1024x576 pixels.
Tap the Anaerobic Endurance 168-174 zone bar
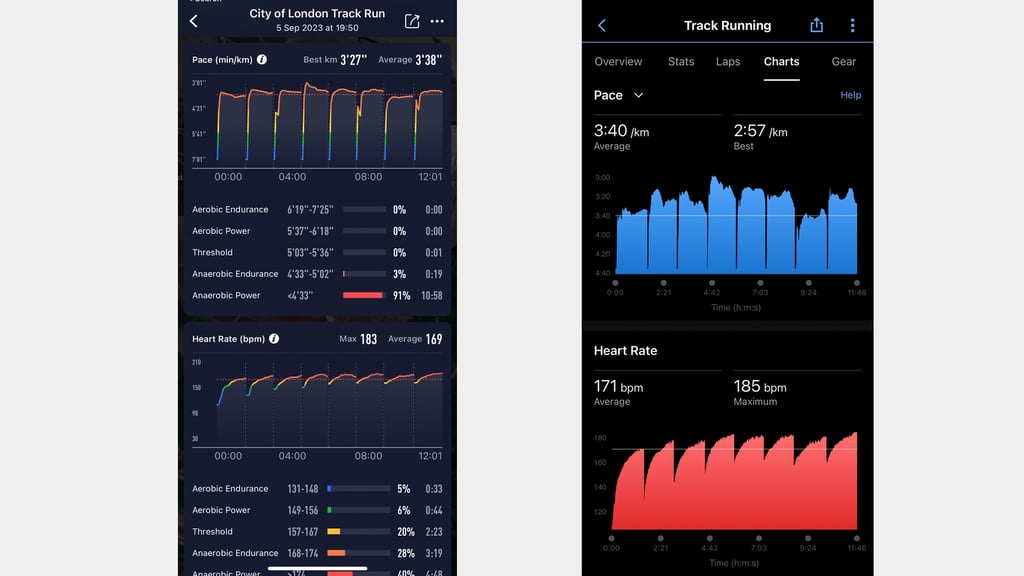pos(359,553)
